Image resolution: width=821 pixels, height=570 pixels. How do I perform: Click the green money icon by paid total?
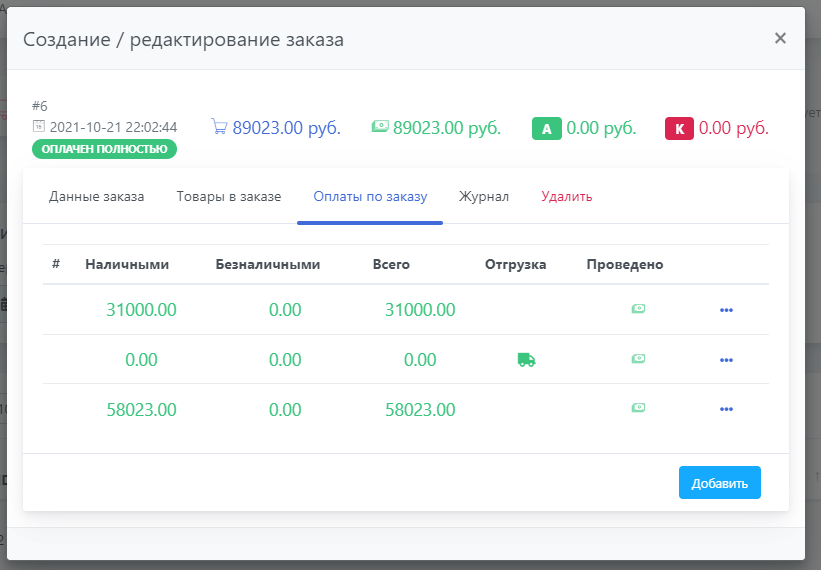click(x=380, y=127)
